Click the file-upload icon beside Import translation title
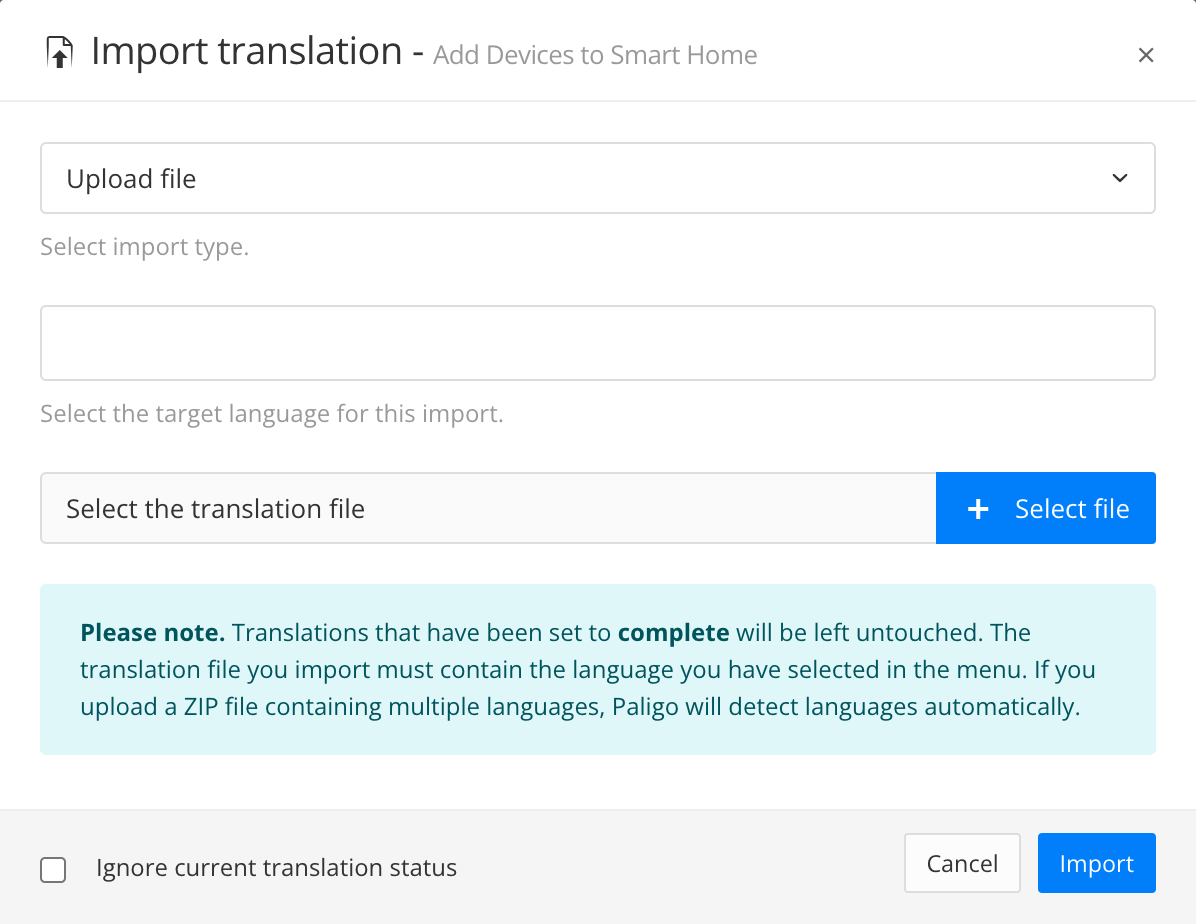 (x=58, y=51)
